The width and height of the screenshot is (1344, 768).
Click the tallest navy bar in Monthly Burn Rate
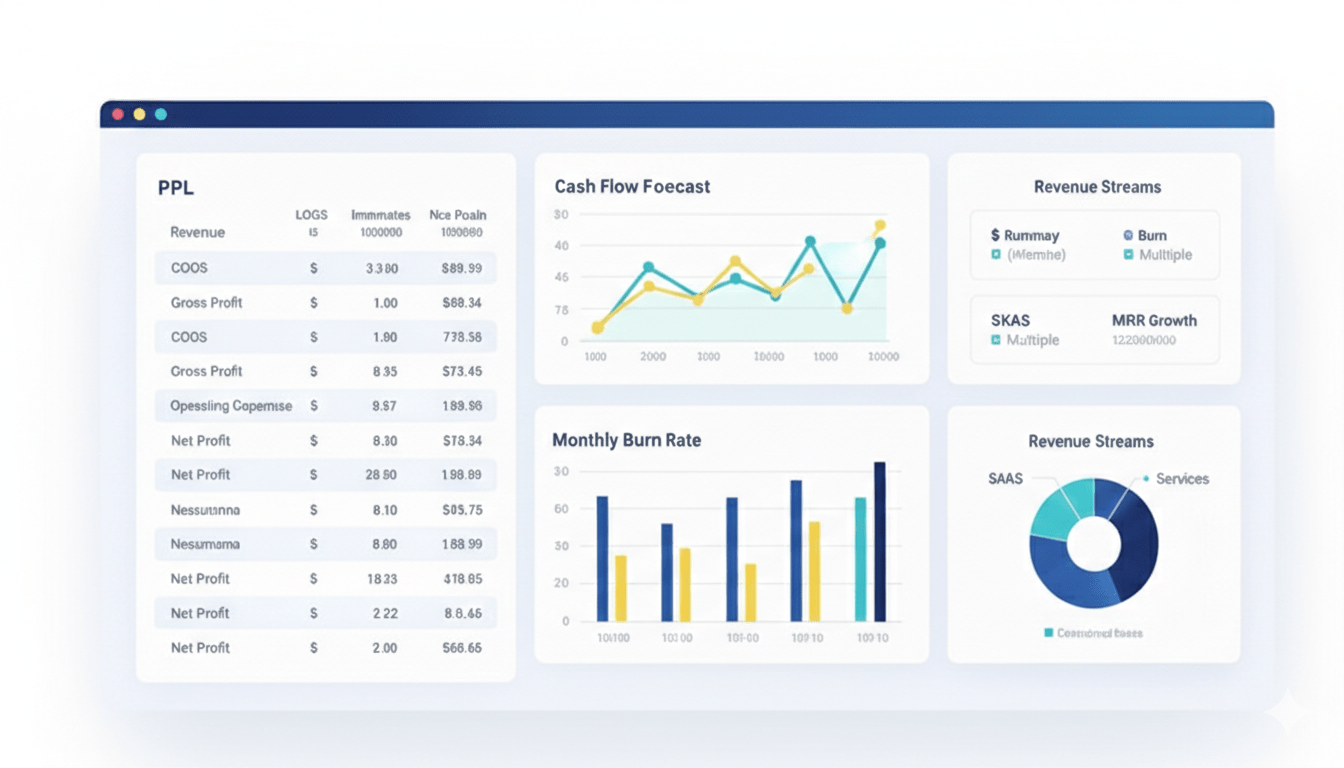(x=880, y=540)
